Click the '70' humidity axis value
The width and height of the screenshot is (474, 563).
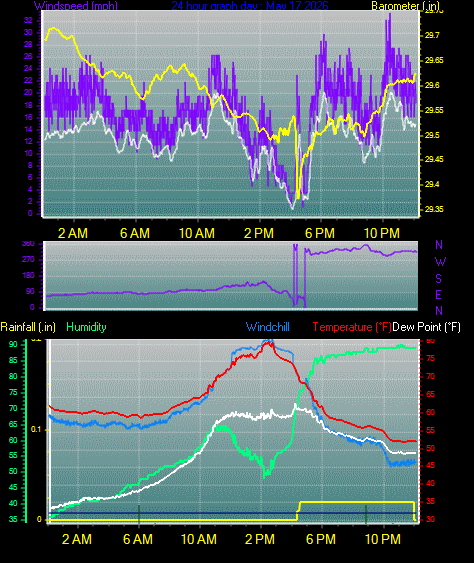coord(13,409)
